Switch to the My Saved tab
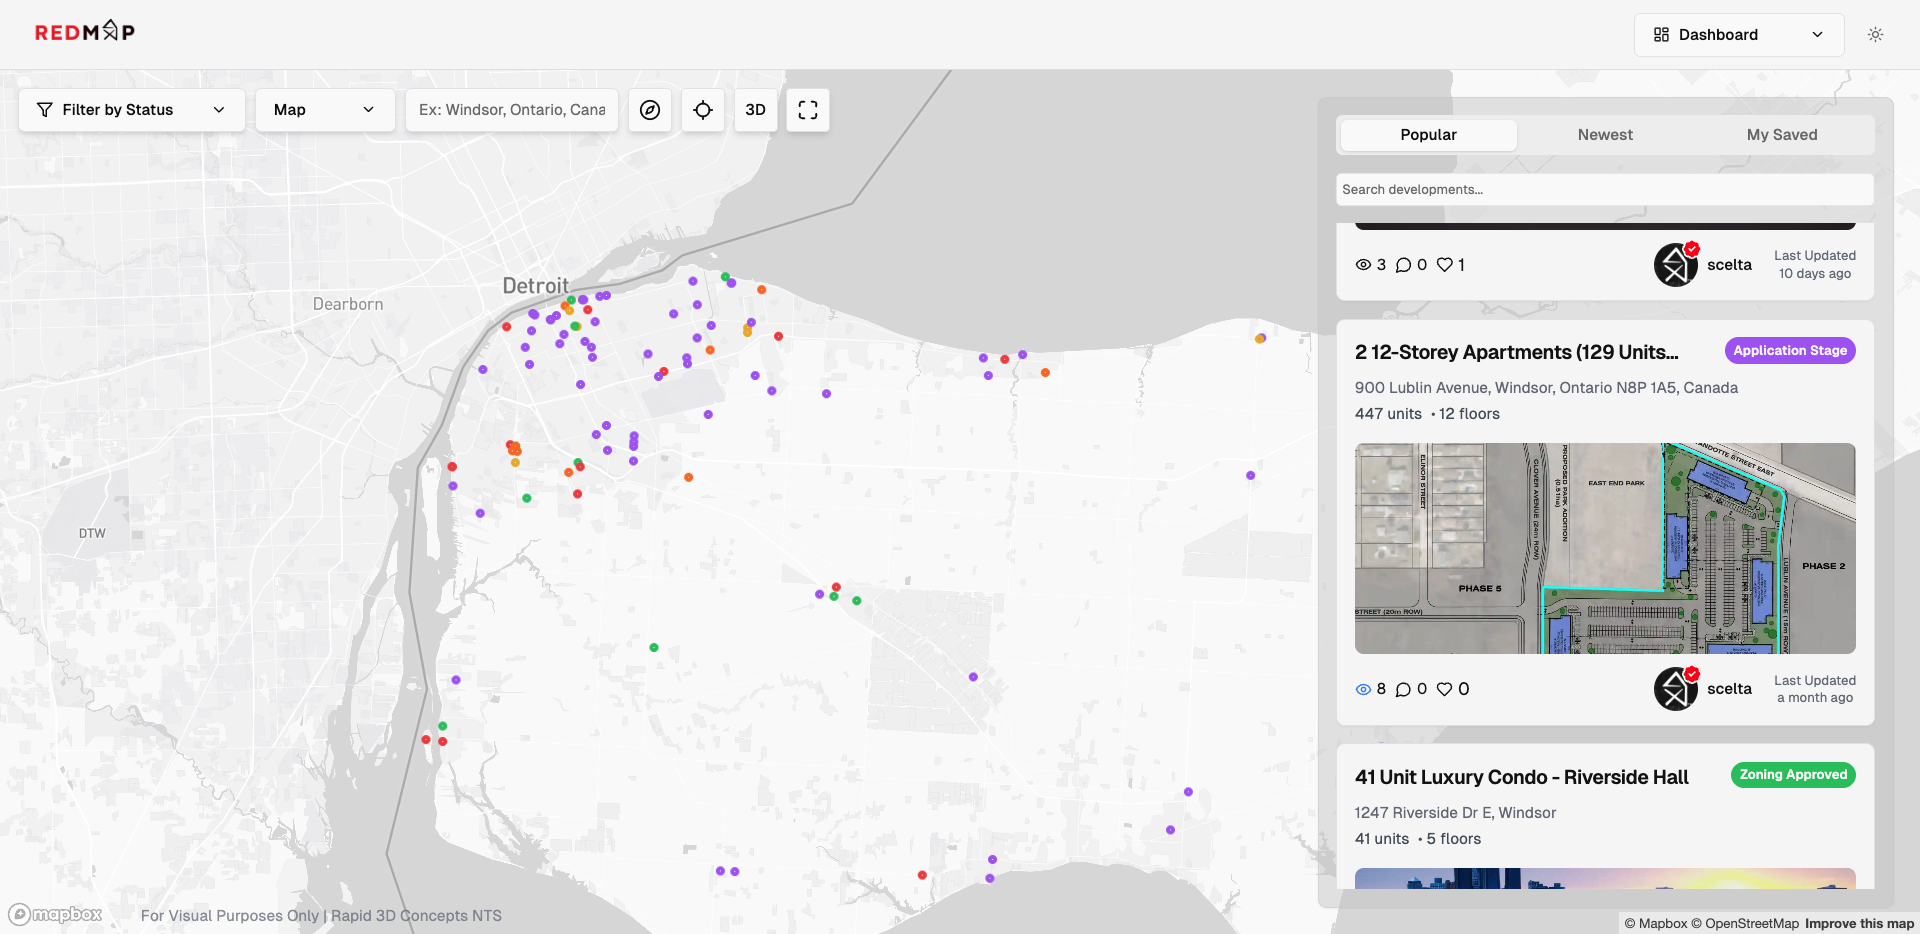Screen dimensions: 1920x934 click(1781, 135)
